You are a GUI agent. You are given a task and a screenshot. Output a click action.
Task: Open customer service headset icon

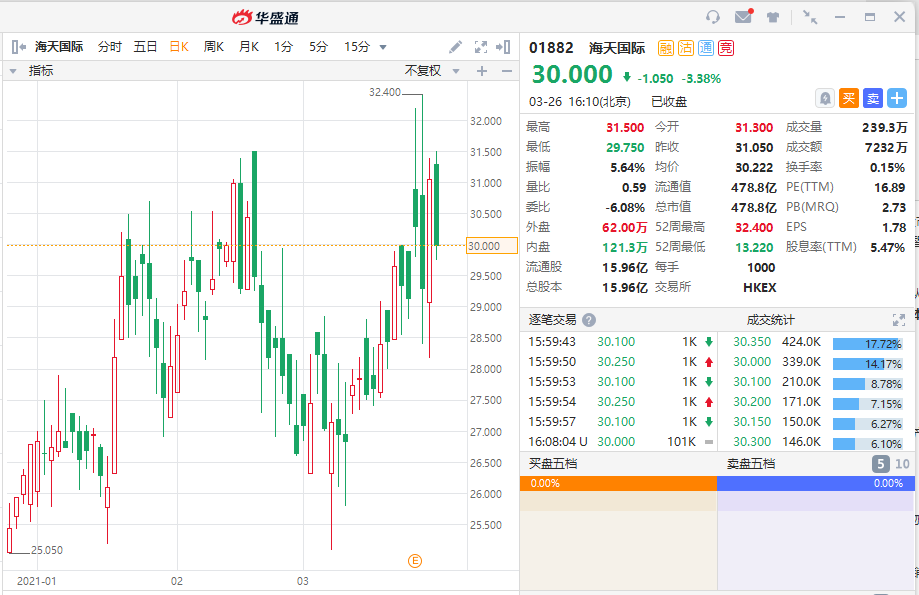(x=713, y=17)
